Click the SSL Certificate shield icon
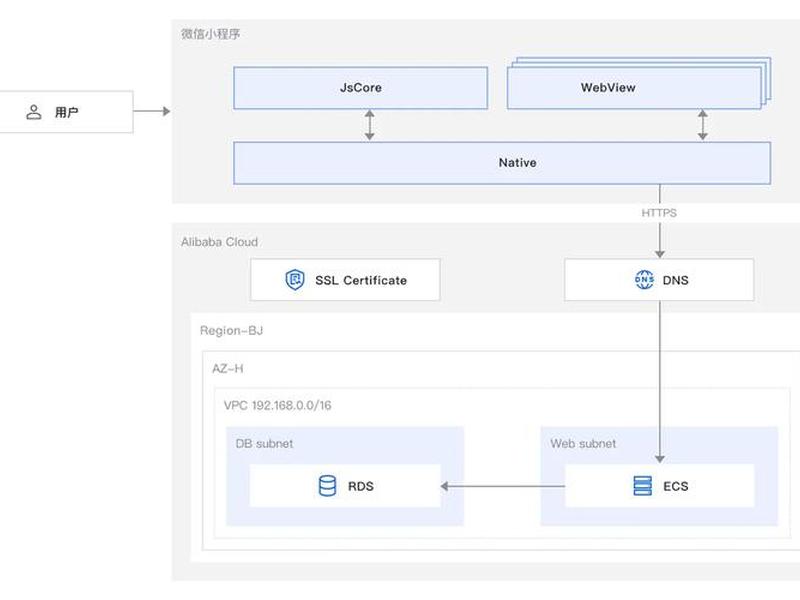The width and height of the screenshot is (800, 600). point(295,280)
